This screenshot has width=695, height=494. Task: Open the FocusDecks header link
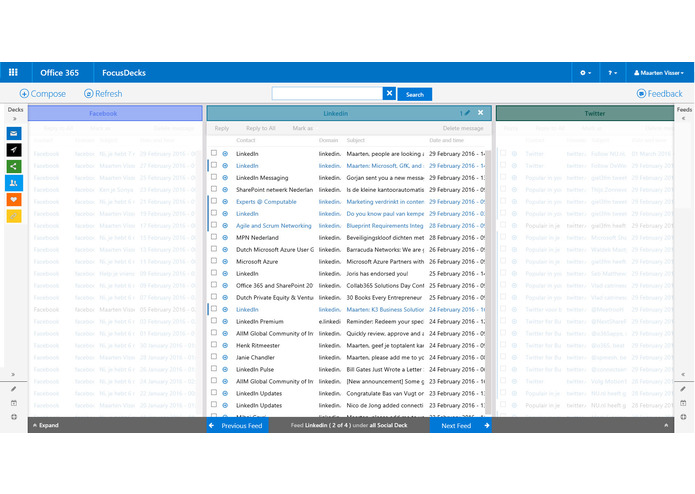124,73
